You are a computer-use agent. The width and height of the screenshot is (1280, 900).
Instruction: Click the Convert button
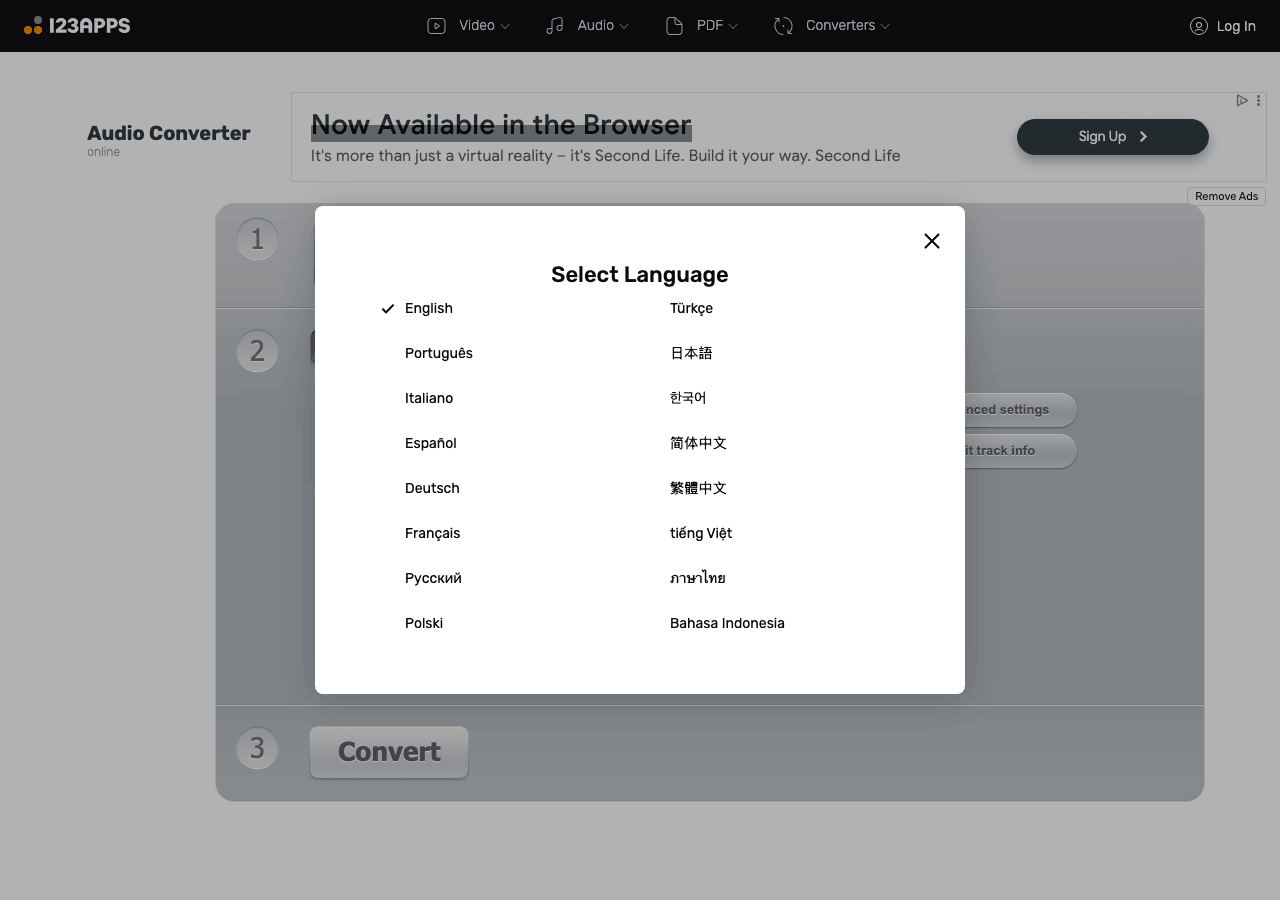click(x=389, y=752)
